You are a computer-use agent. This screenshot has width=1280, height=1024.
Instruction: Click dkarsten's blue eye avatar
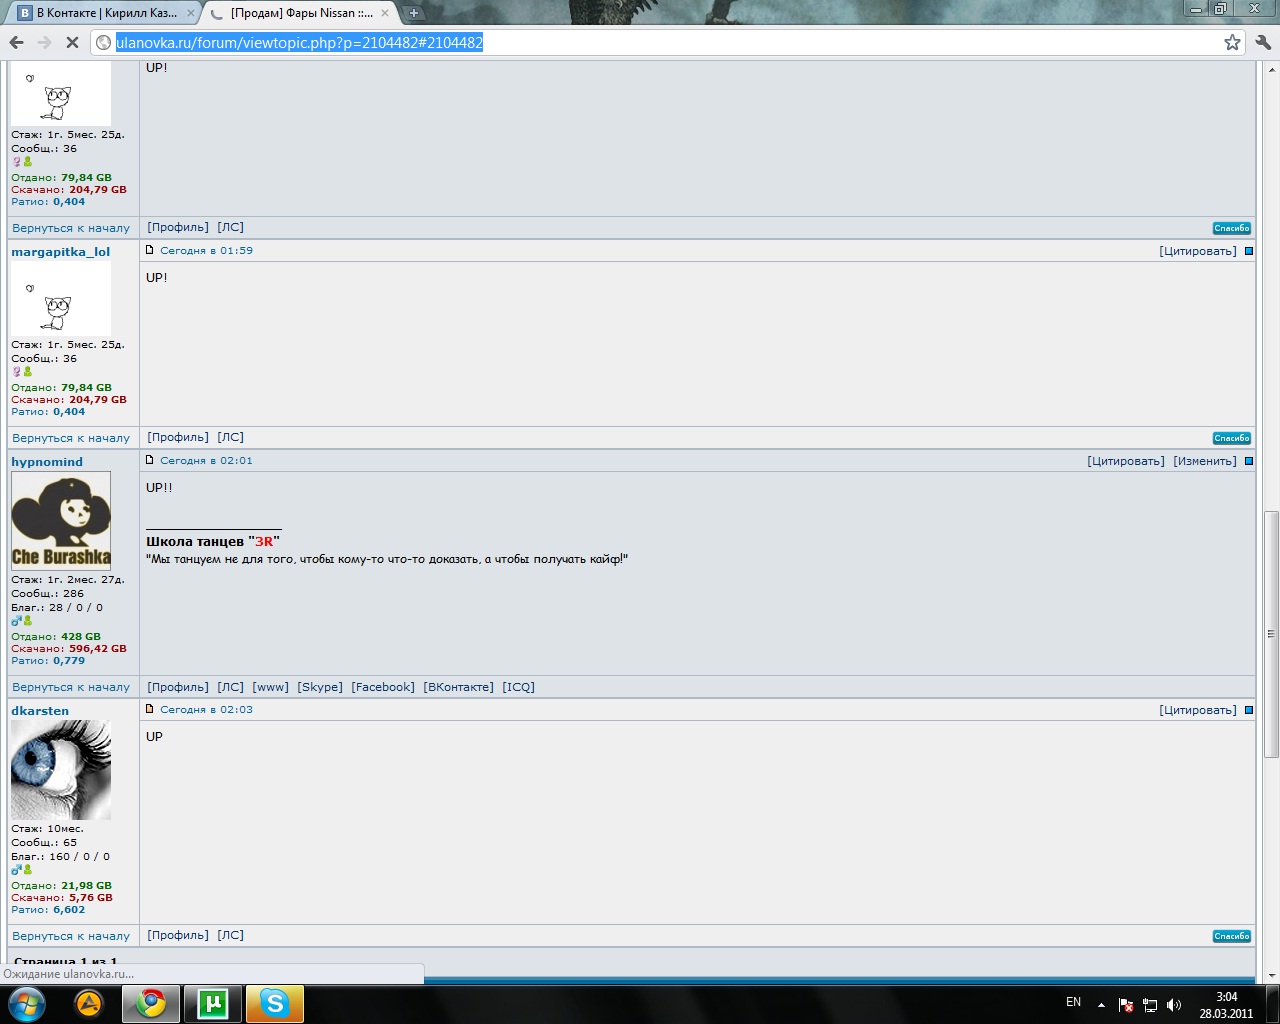61,770
